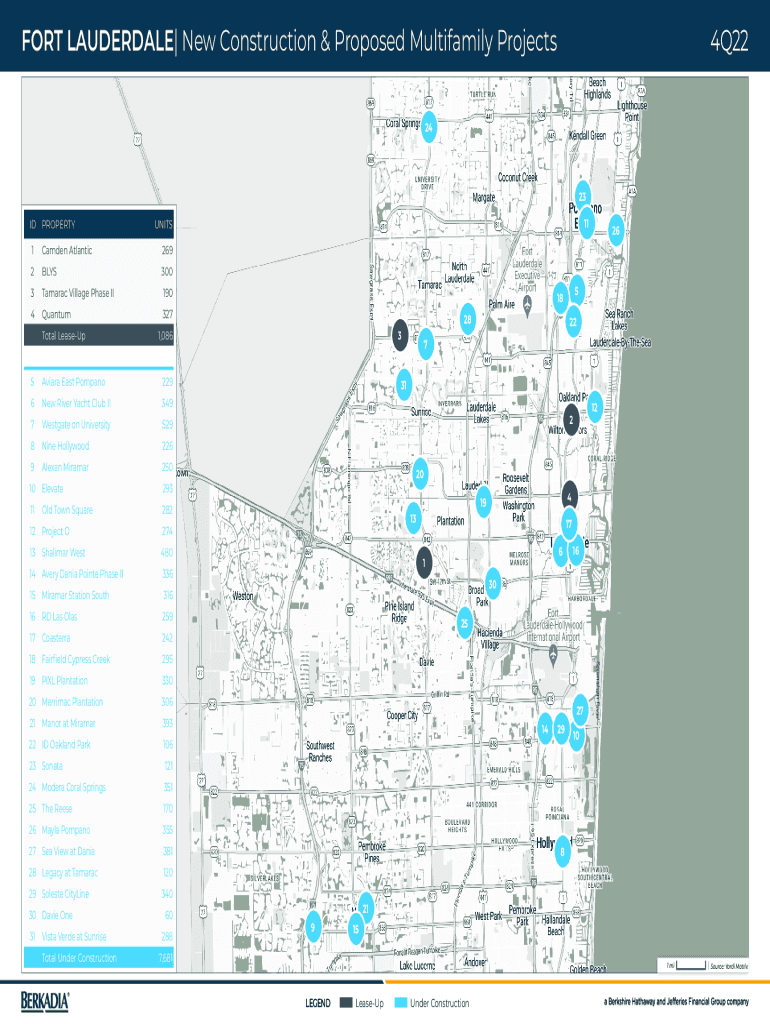The width and height of the screenshot is (770, 1024).
Task: Click map marker 24 near Coral Springs
Action: (428, 128)
